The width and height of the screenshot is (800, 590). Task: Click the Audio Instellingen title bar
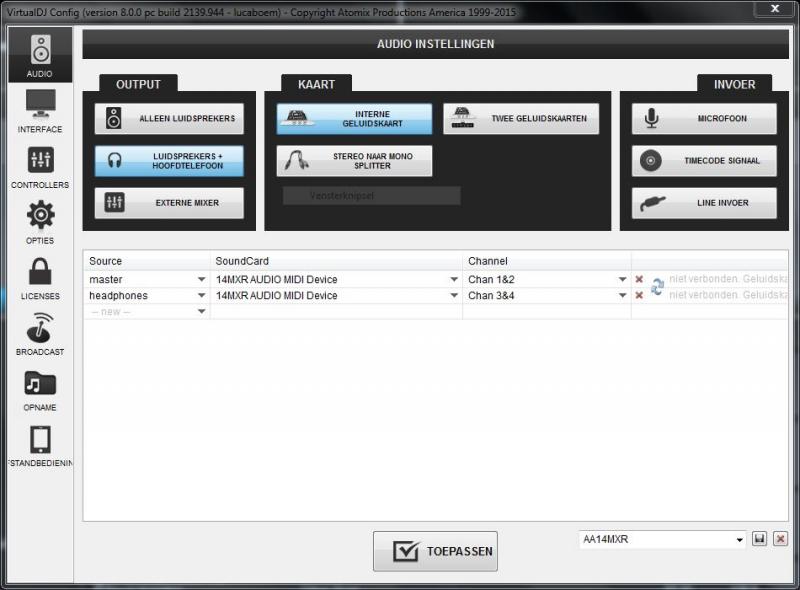[435, 44]
